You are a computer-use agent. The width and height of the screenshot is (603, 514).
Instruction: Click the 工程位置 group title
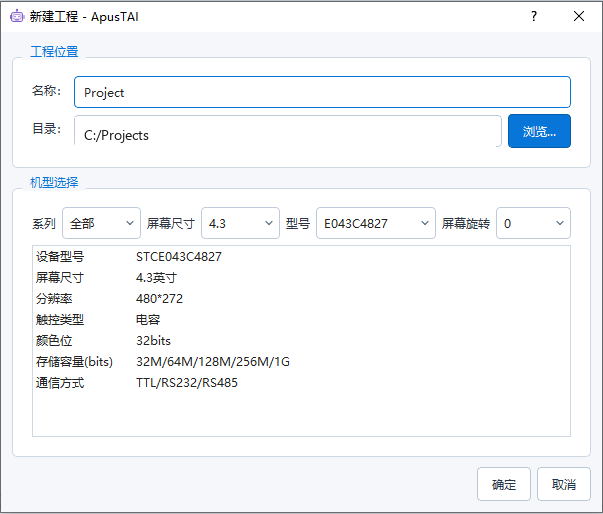tap(54, 52)
